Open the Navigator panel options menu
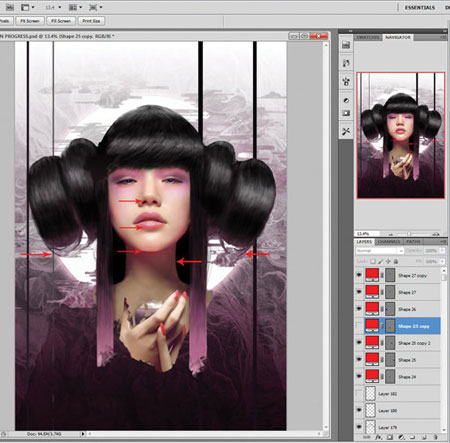 tap(443, 37)
